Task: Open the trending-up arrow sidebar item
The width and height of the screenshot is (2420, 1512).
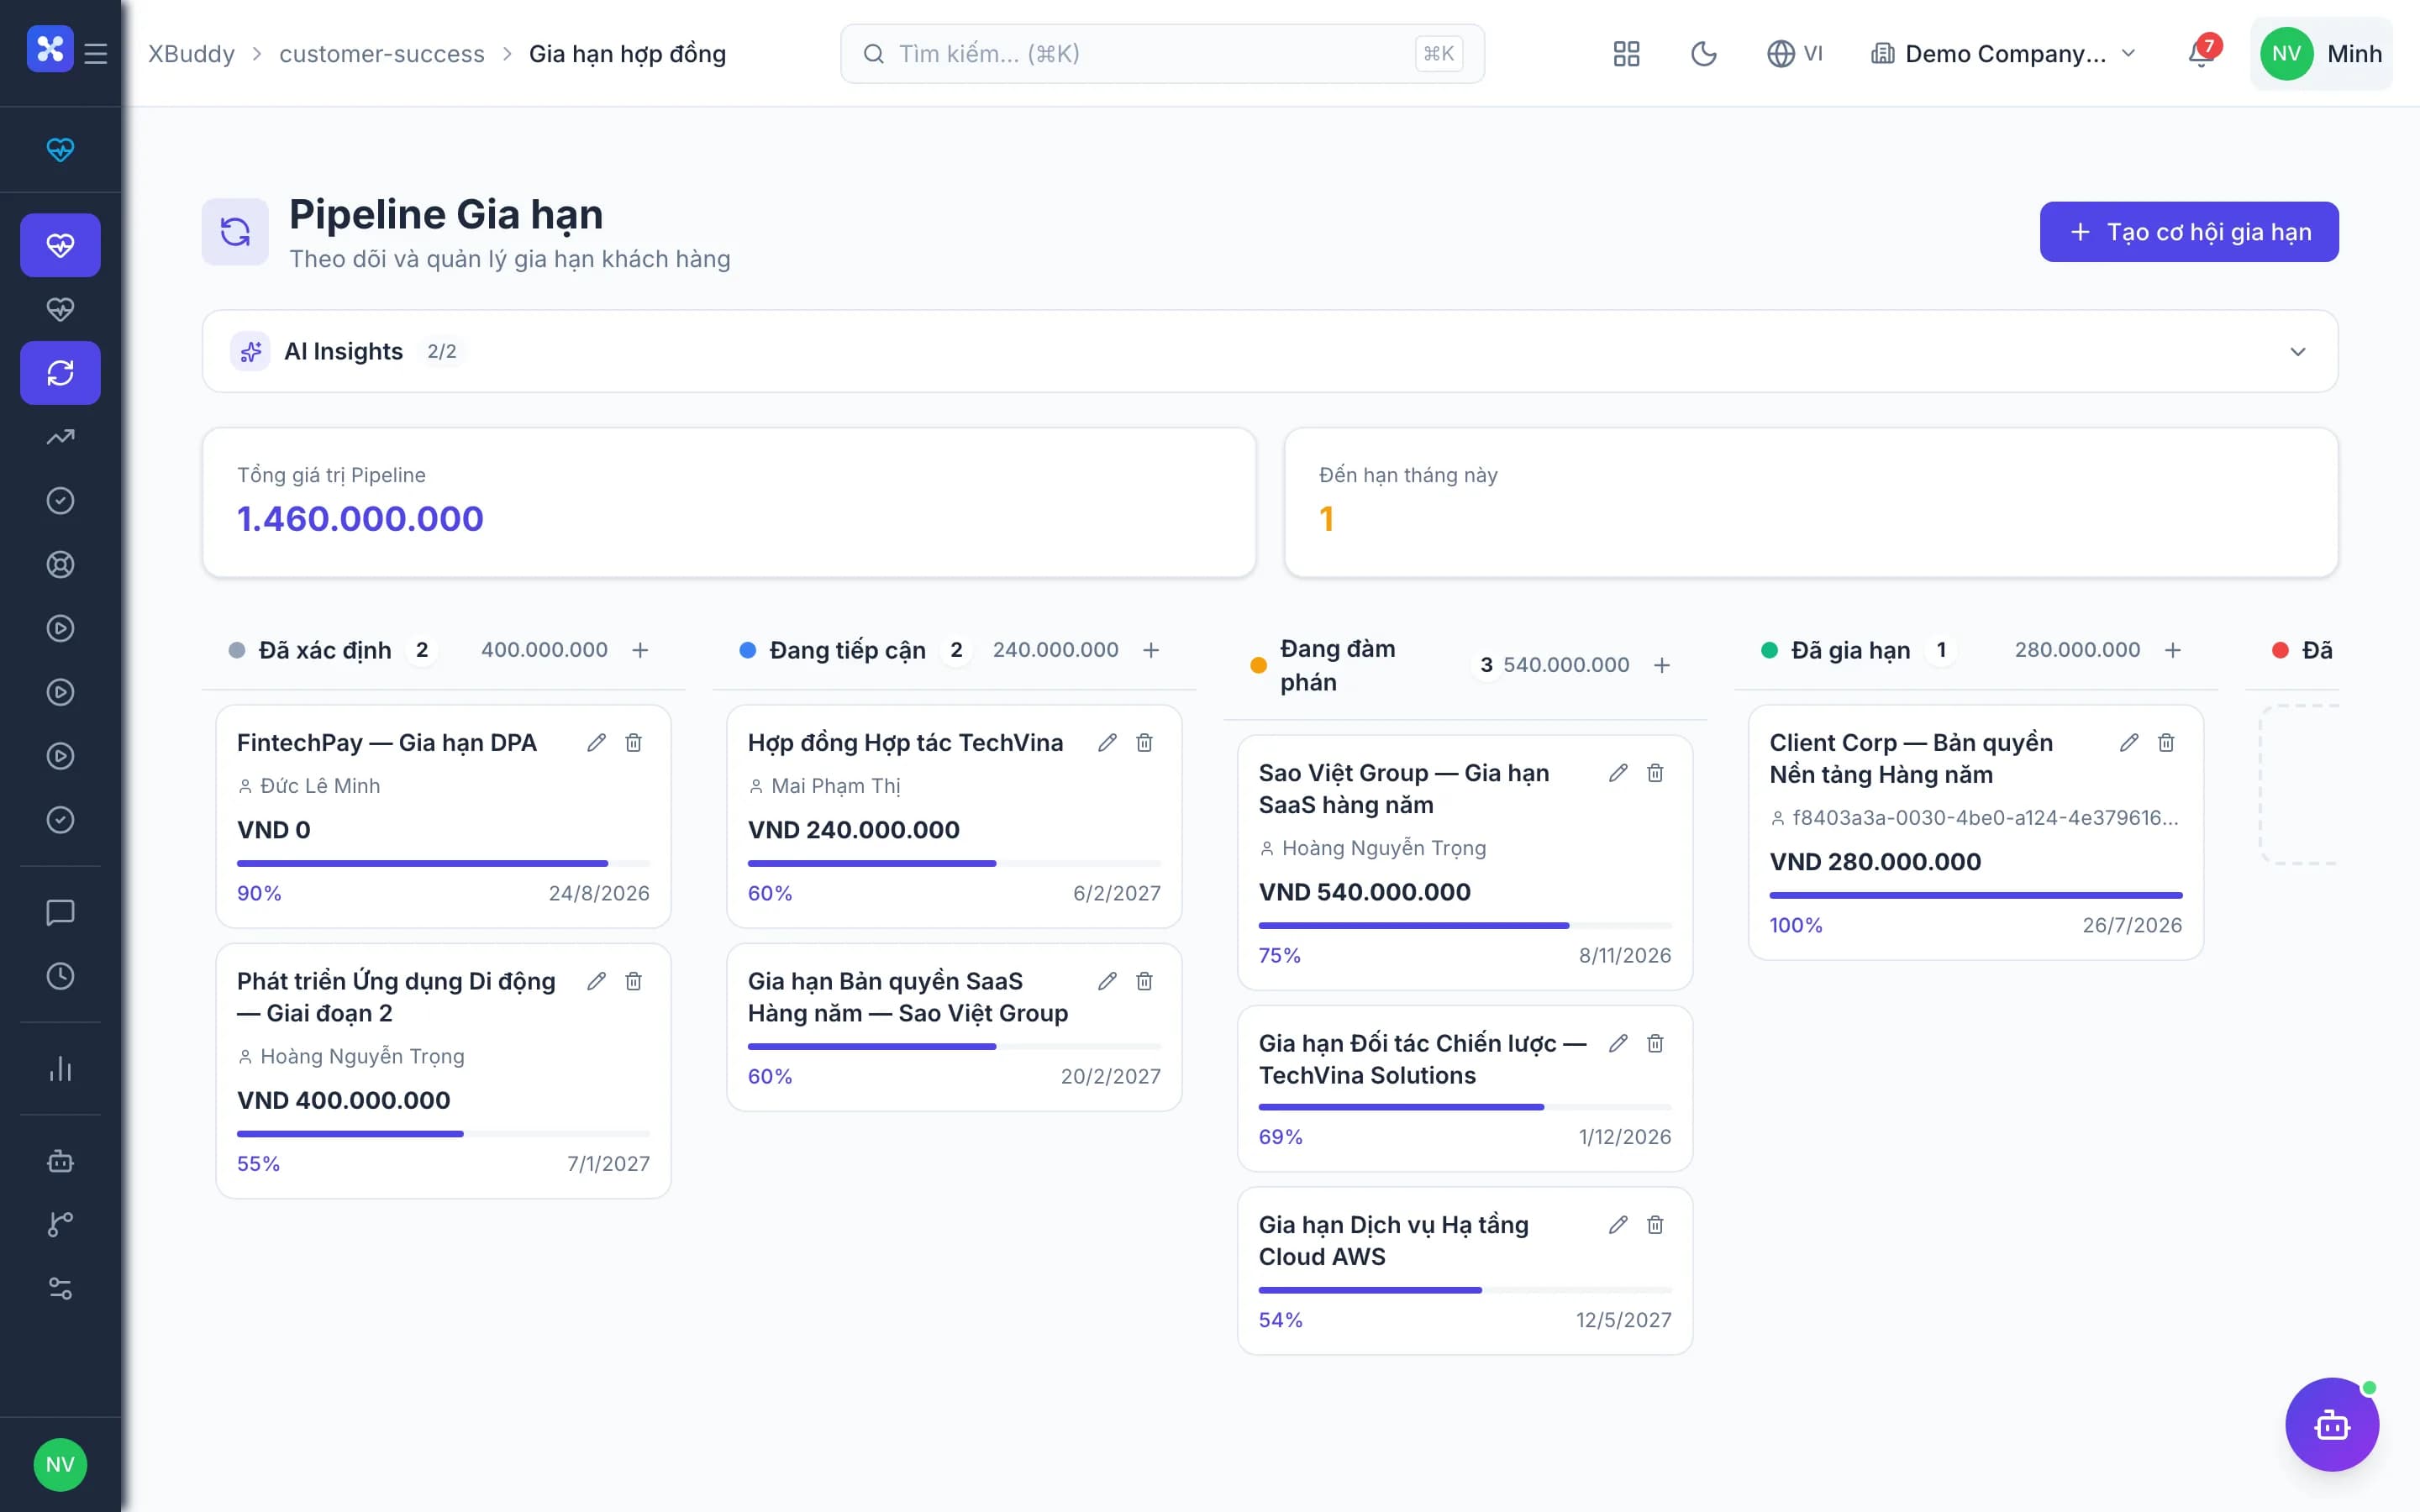Action: coord(60,437)
